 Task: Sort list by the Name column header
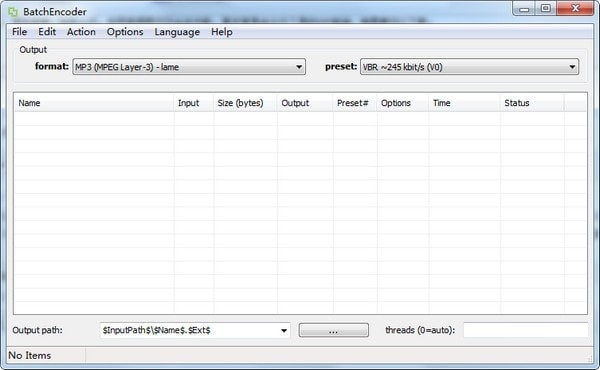(94, 103)
